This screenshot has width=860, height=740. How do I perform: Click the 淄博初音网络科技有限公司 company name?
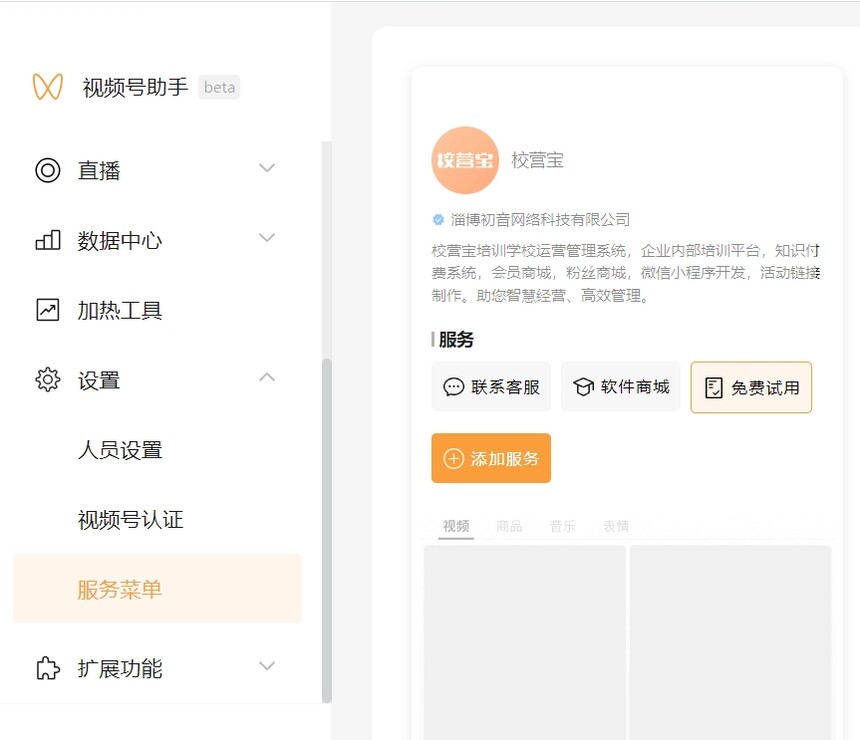(540, 219)
